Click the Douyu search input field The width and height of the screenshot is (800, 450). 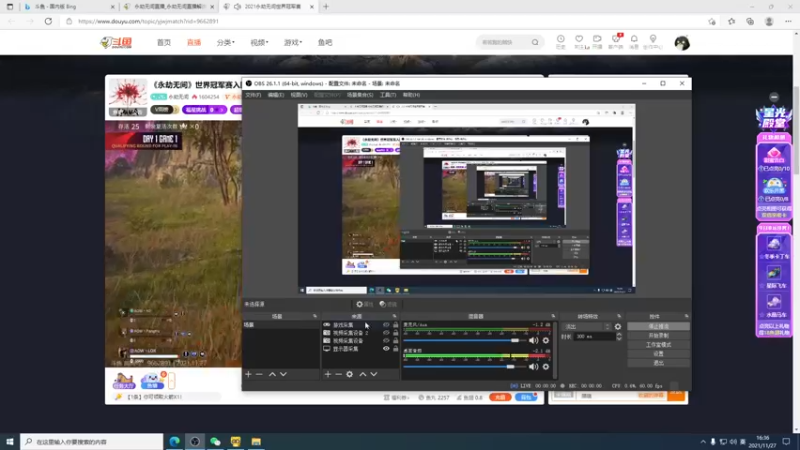503,42
